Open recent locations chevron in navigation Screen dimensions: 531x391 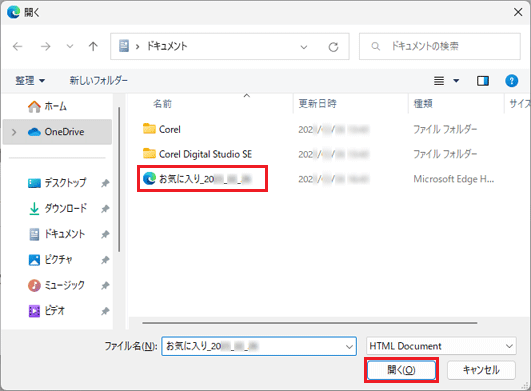pos(70,46)
